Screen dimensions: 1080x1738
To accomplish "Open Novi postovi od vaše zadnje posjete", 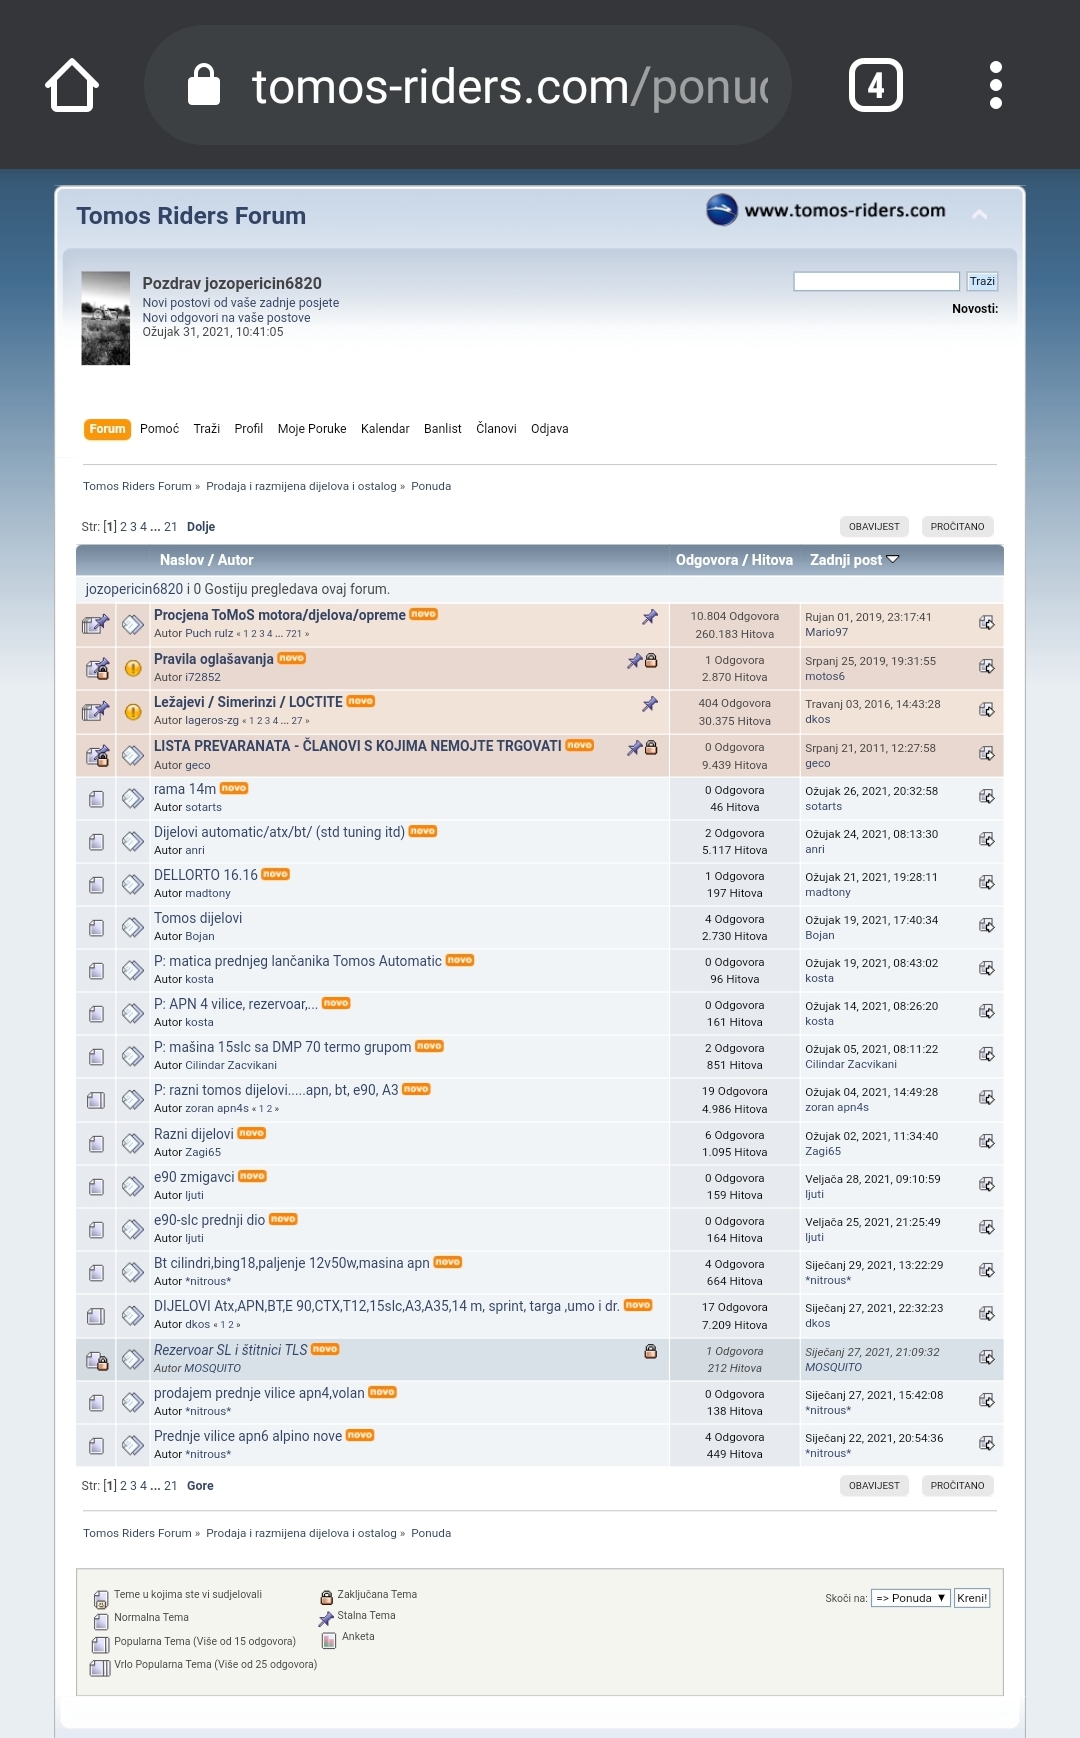I will pyautogui.click(x=241, y=303).
